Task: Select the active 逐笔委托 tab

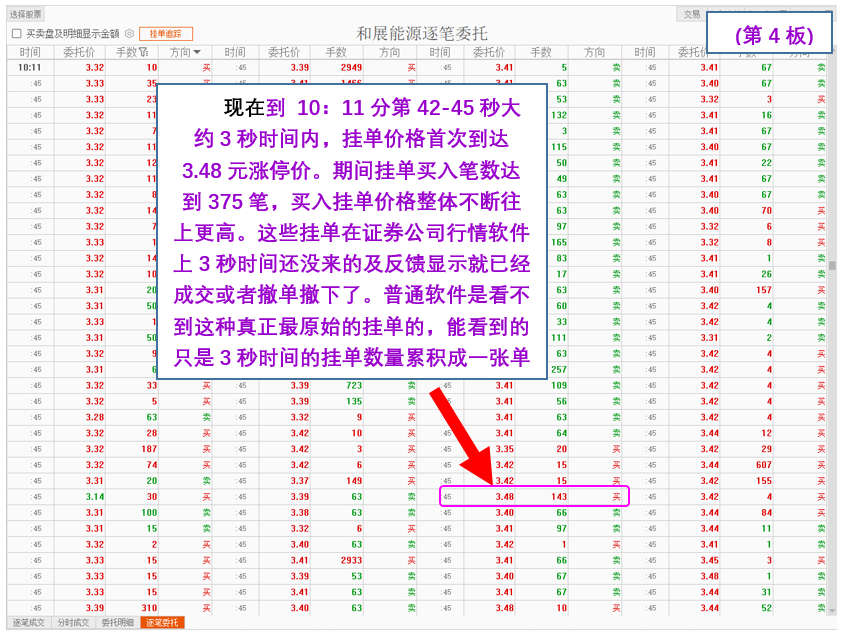Action: pyautogui.click(x=163, y=623)
